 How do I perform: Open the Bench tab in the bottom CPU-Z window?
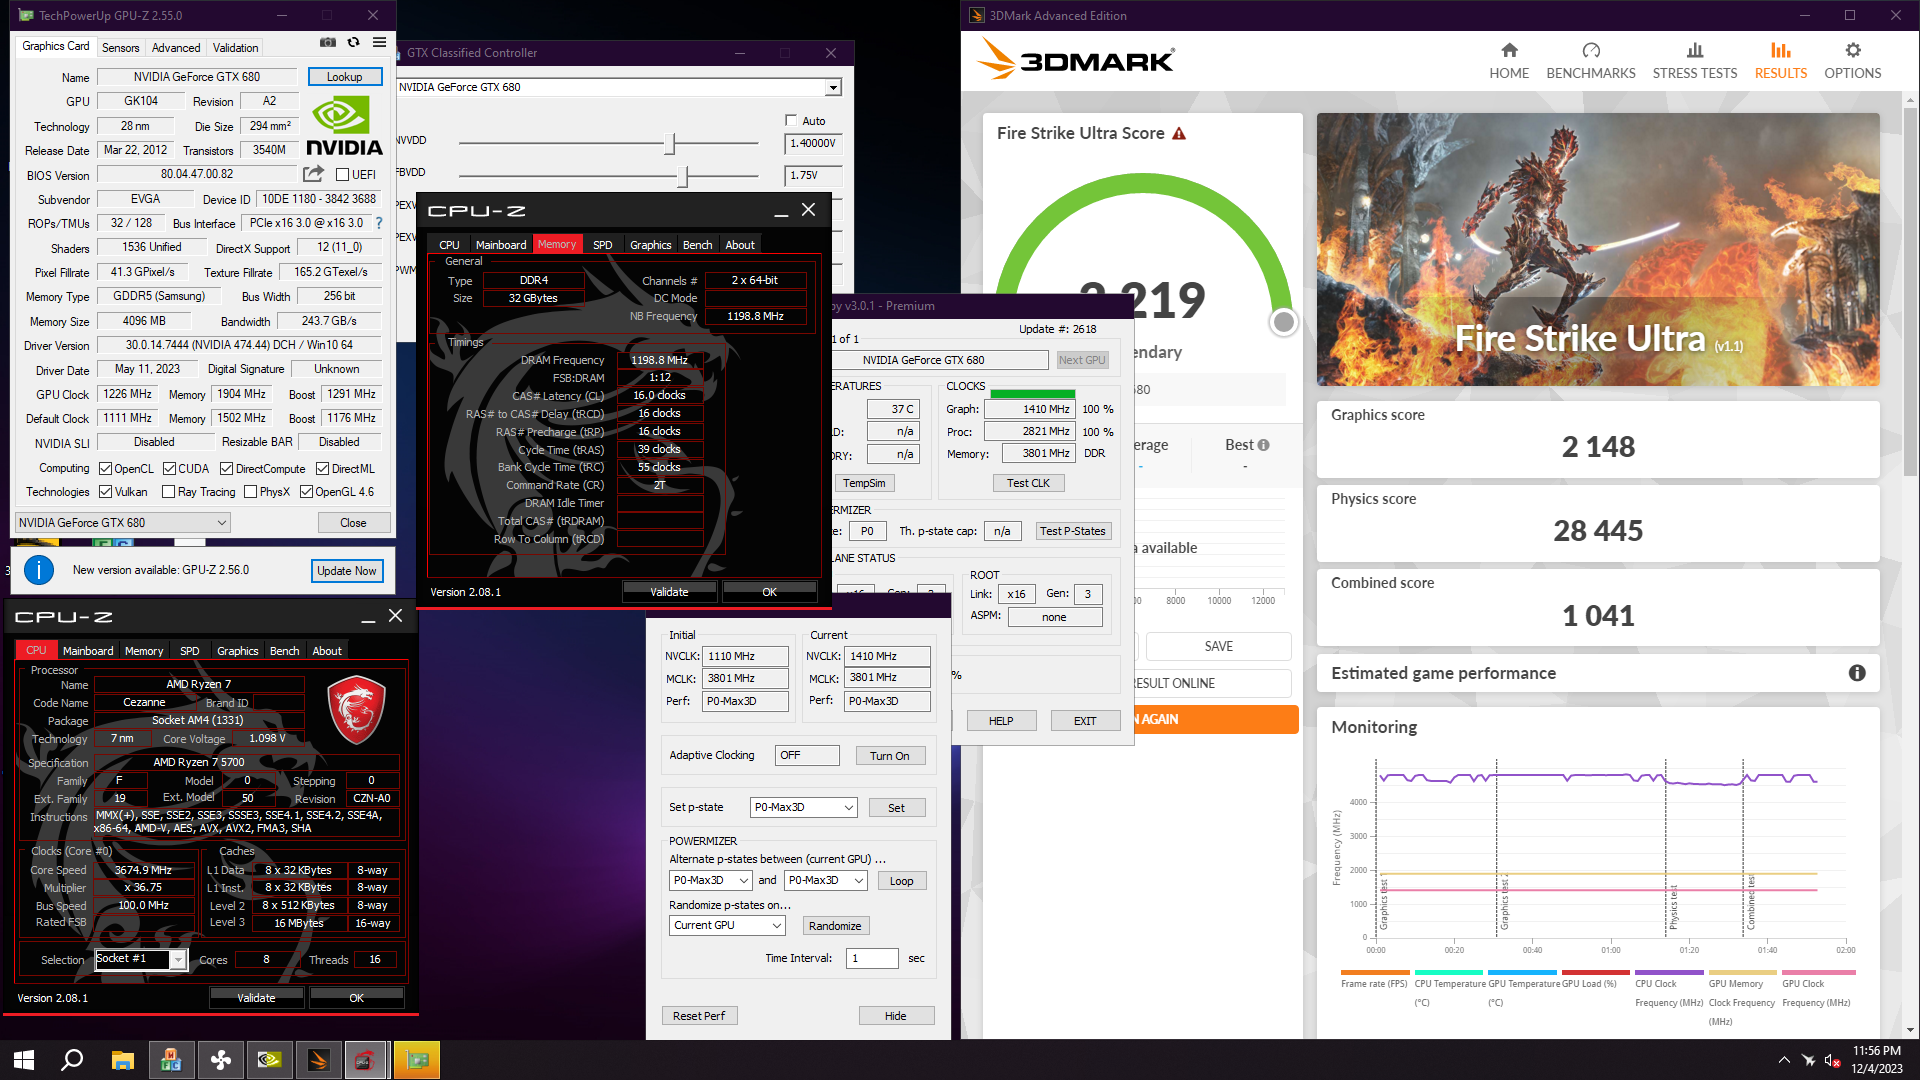click(284, 651)
